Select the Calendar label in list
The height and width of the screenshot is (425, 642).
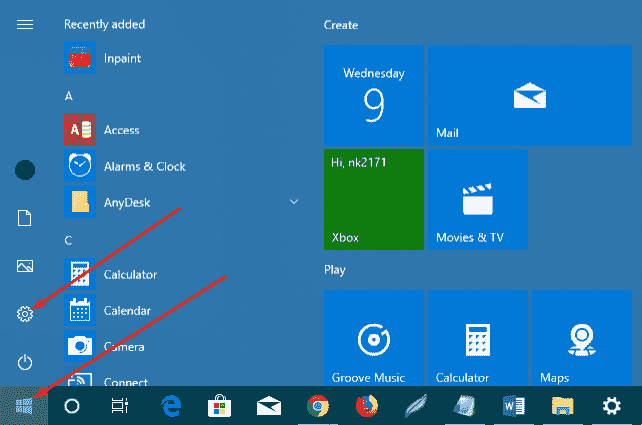(127, 311)
